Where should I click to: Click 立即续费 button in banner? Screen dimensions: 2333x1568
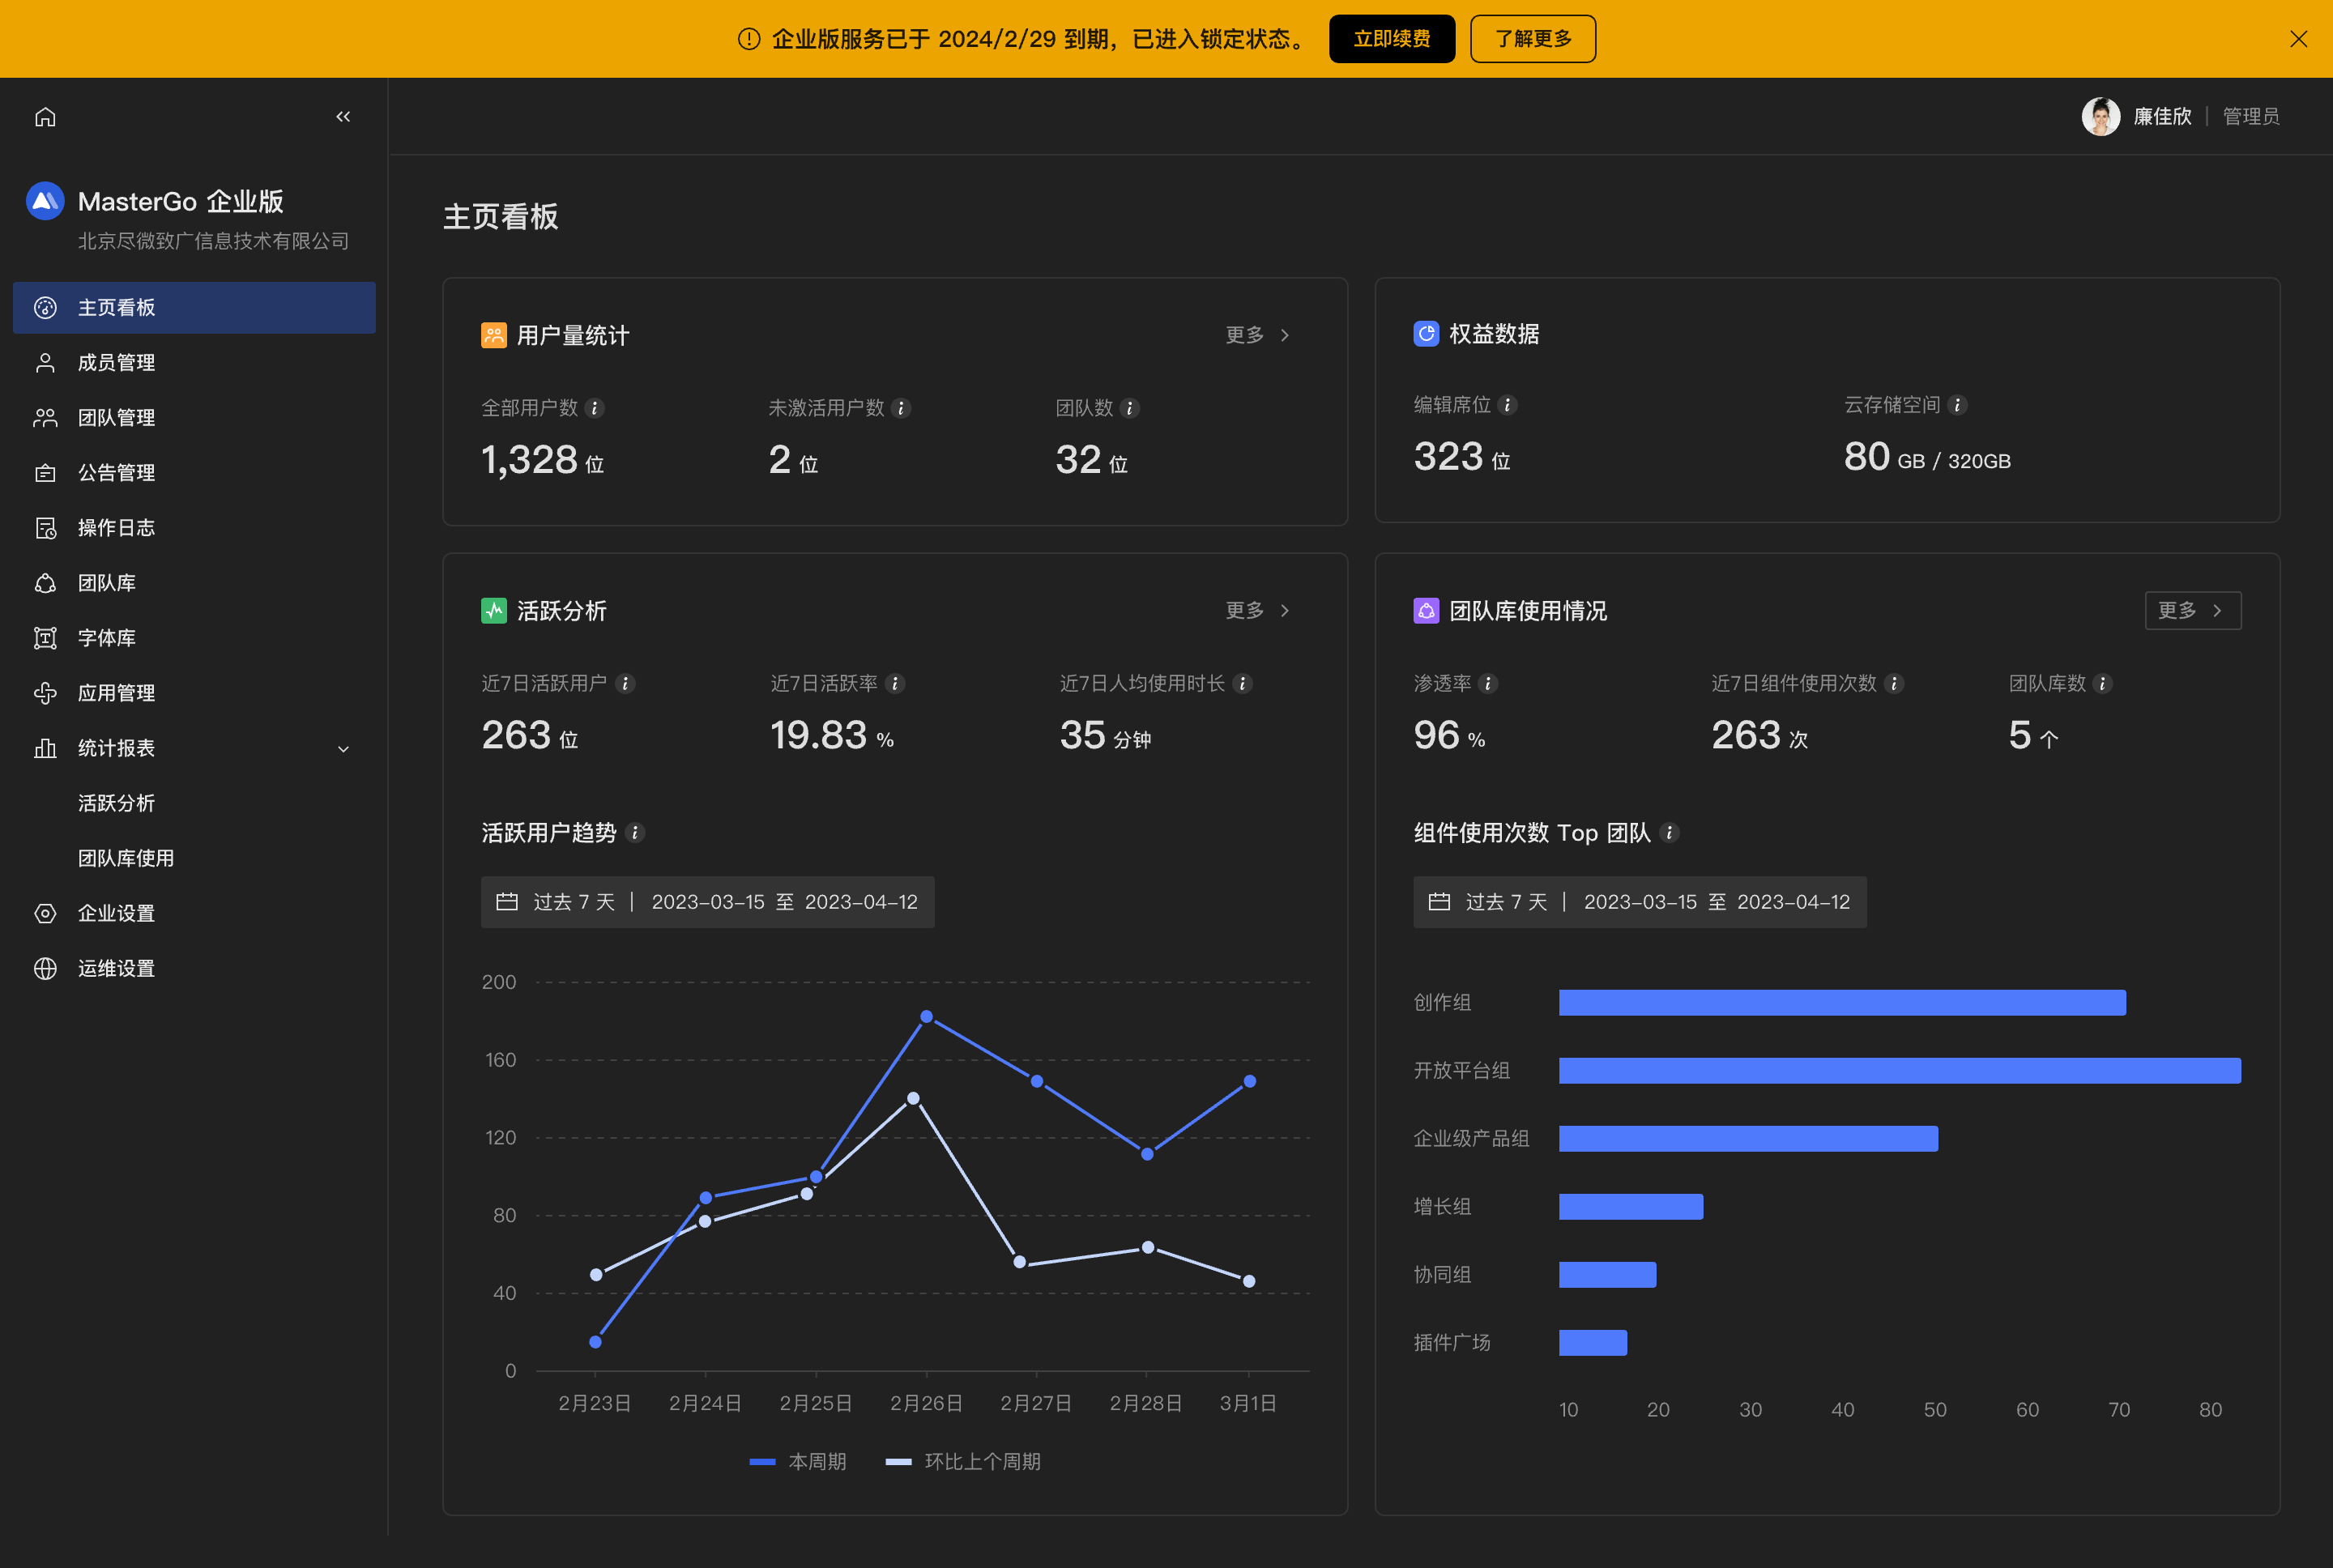tap(1391, 39)
